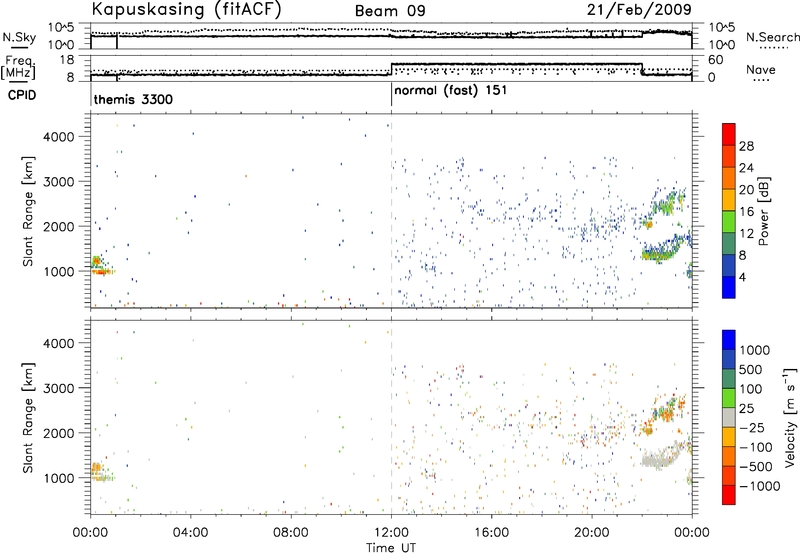Click the 'N.Search' legend label
Image resolution: width=800 pixels, height=554 pixels.
(x=772, y=37)
